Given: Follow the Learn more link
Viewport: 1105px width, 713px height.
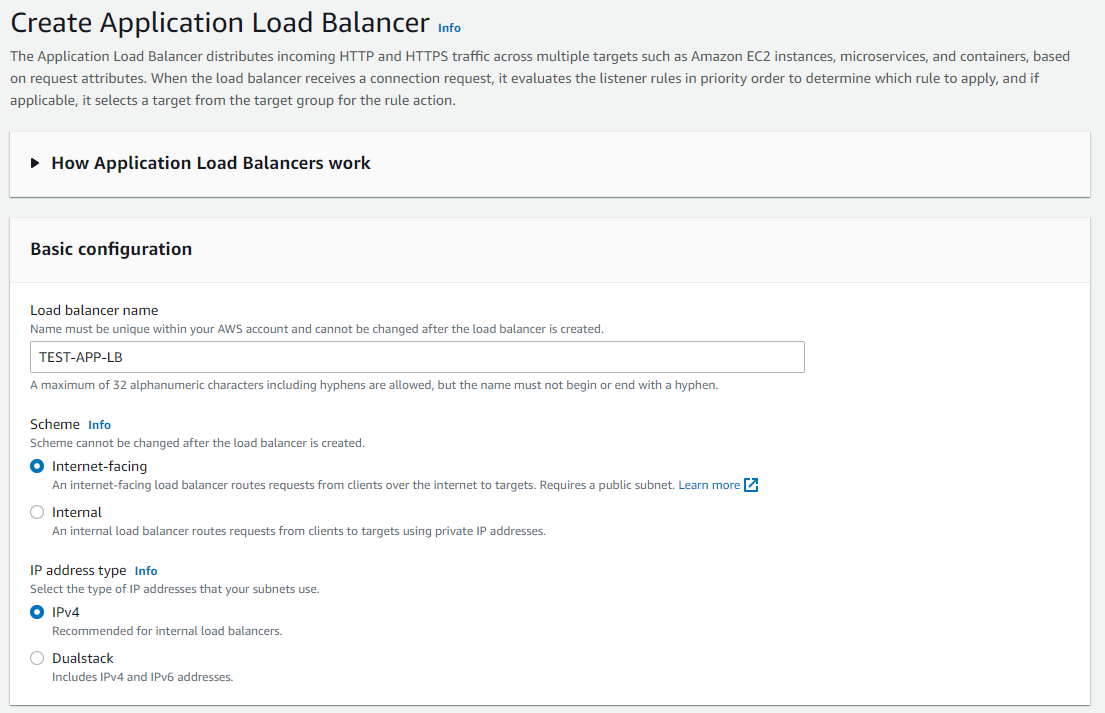Looking at the screenshot, I should (x=708, y=485).
